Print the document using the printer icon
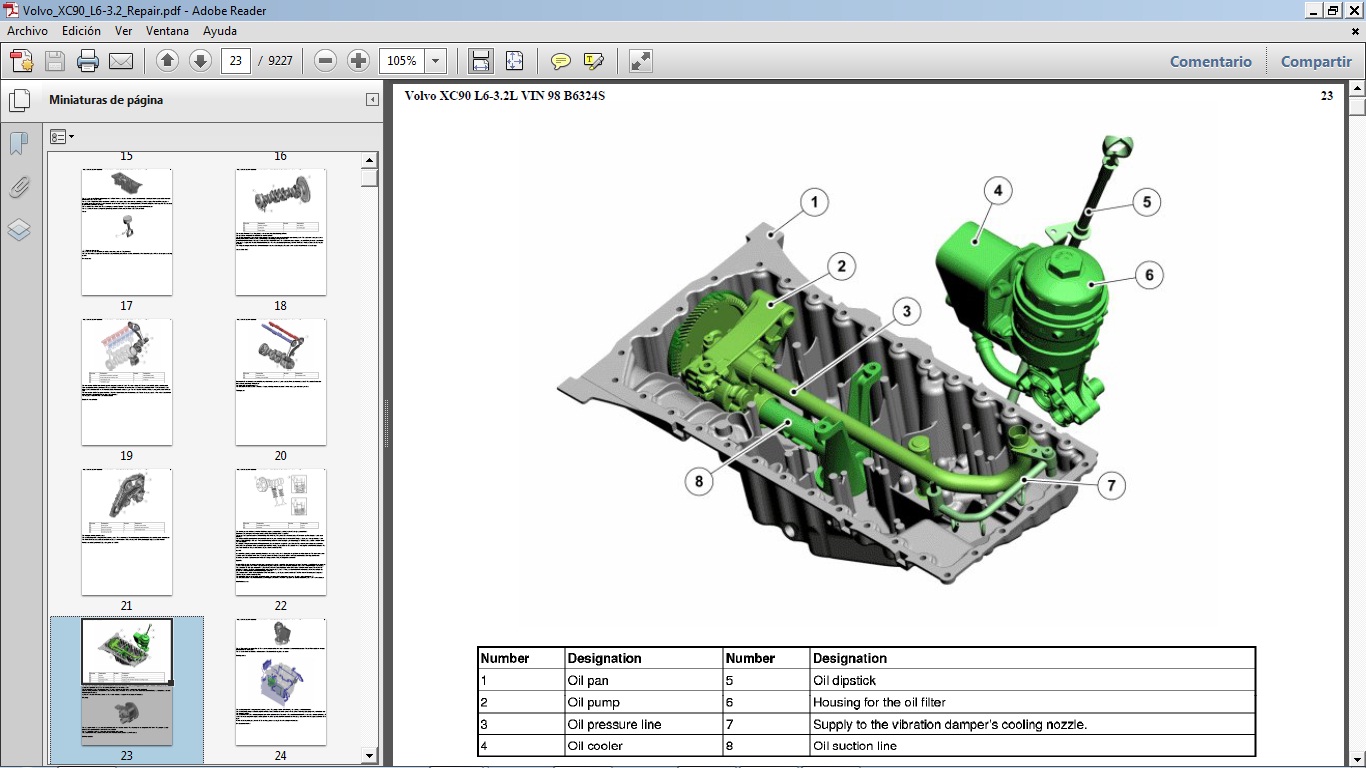The image size is (1366, 768). pos(88,61)
